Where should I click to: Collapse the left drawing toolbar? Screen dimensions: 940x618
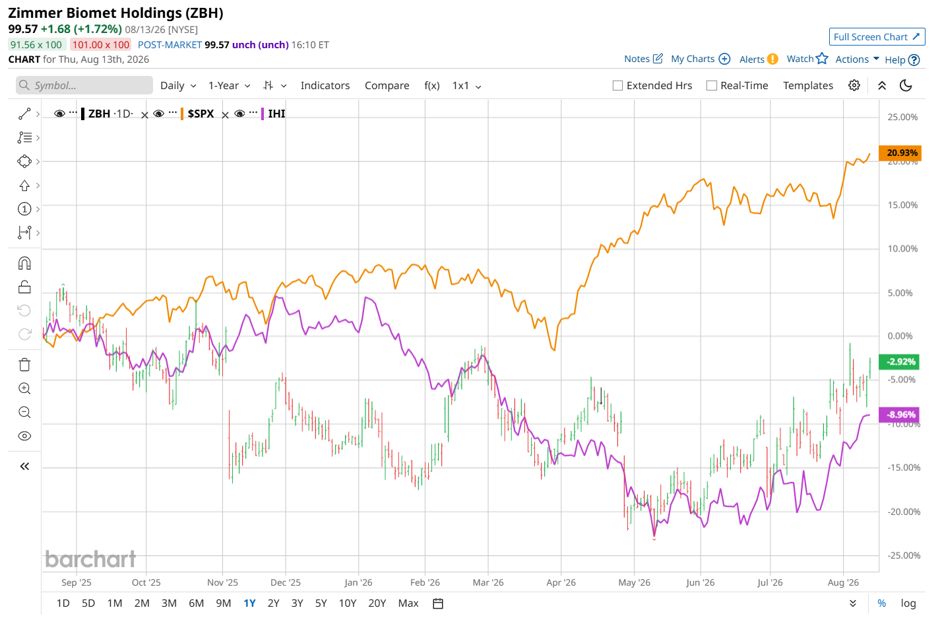point(24,466)
